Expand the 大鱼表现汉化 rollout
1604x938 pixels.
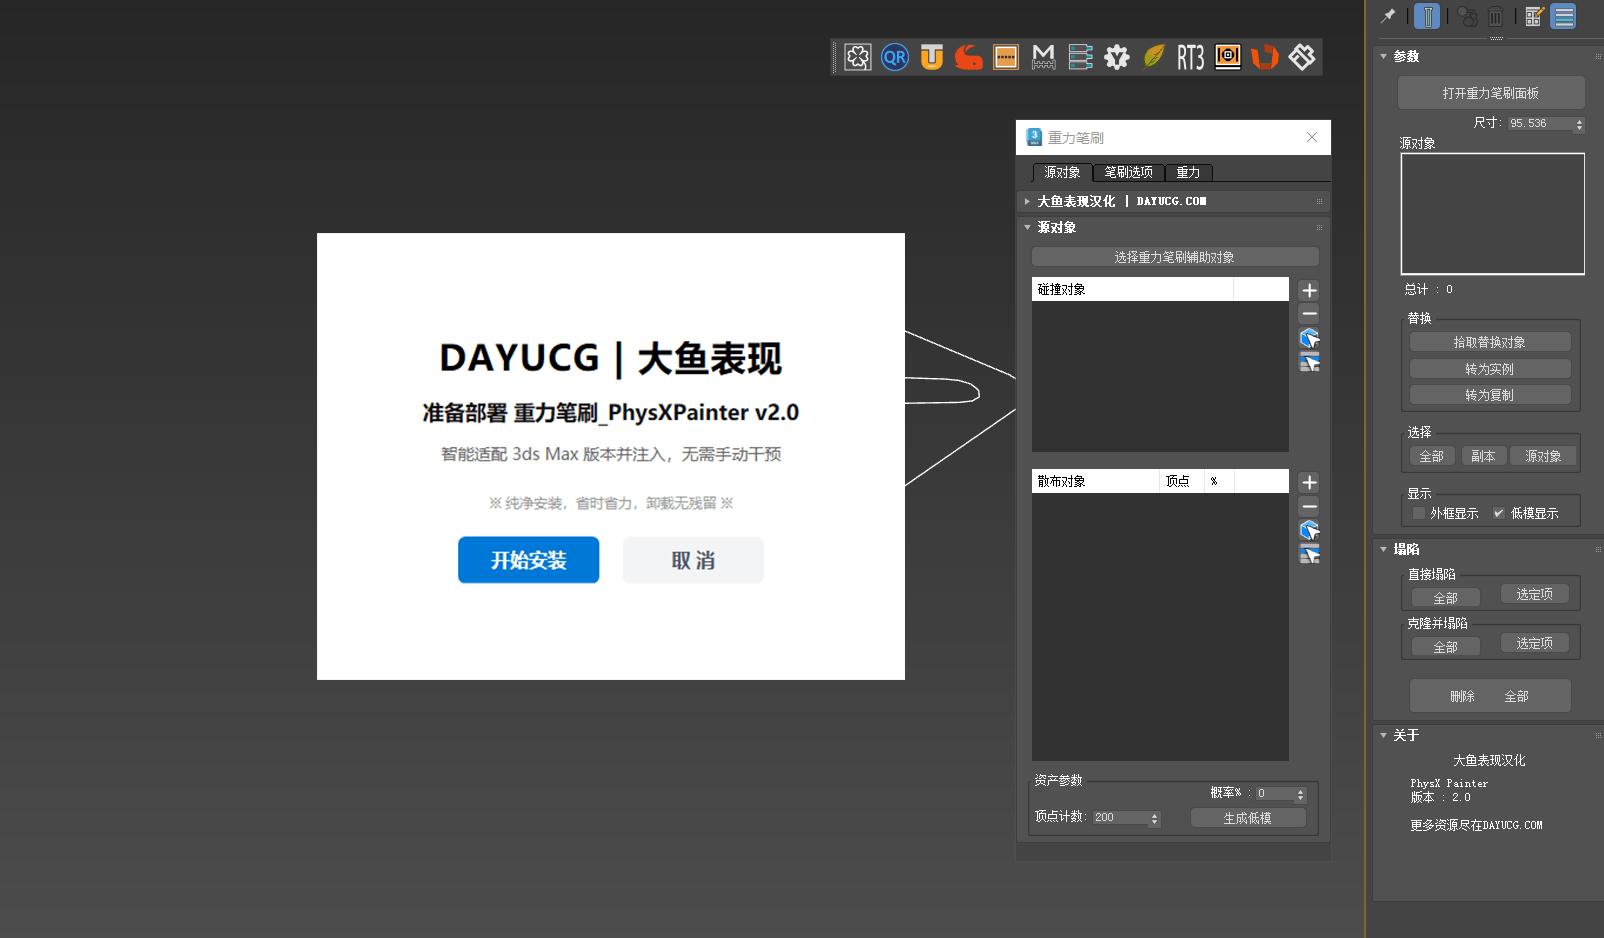coord(1027,201)
